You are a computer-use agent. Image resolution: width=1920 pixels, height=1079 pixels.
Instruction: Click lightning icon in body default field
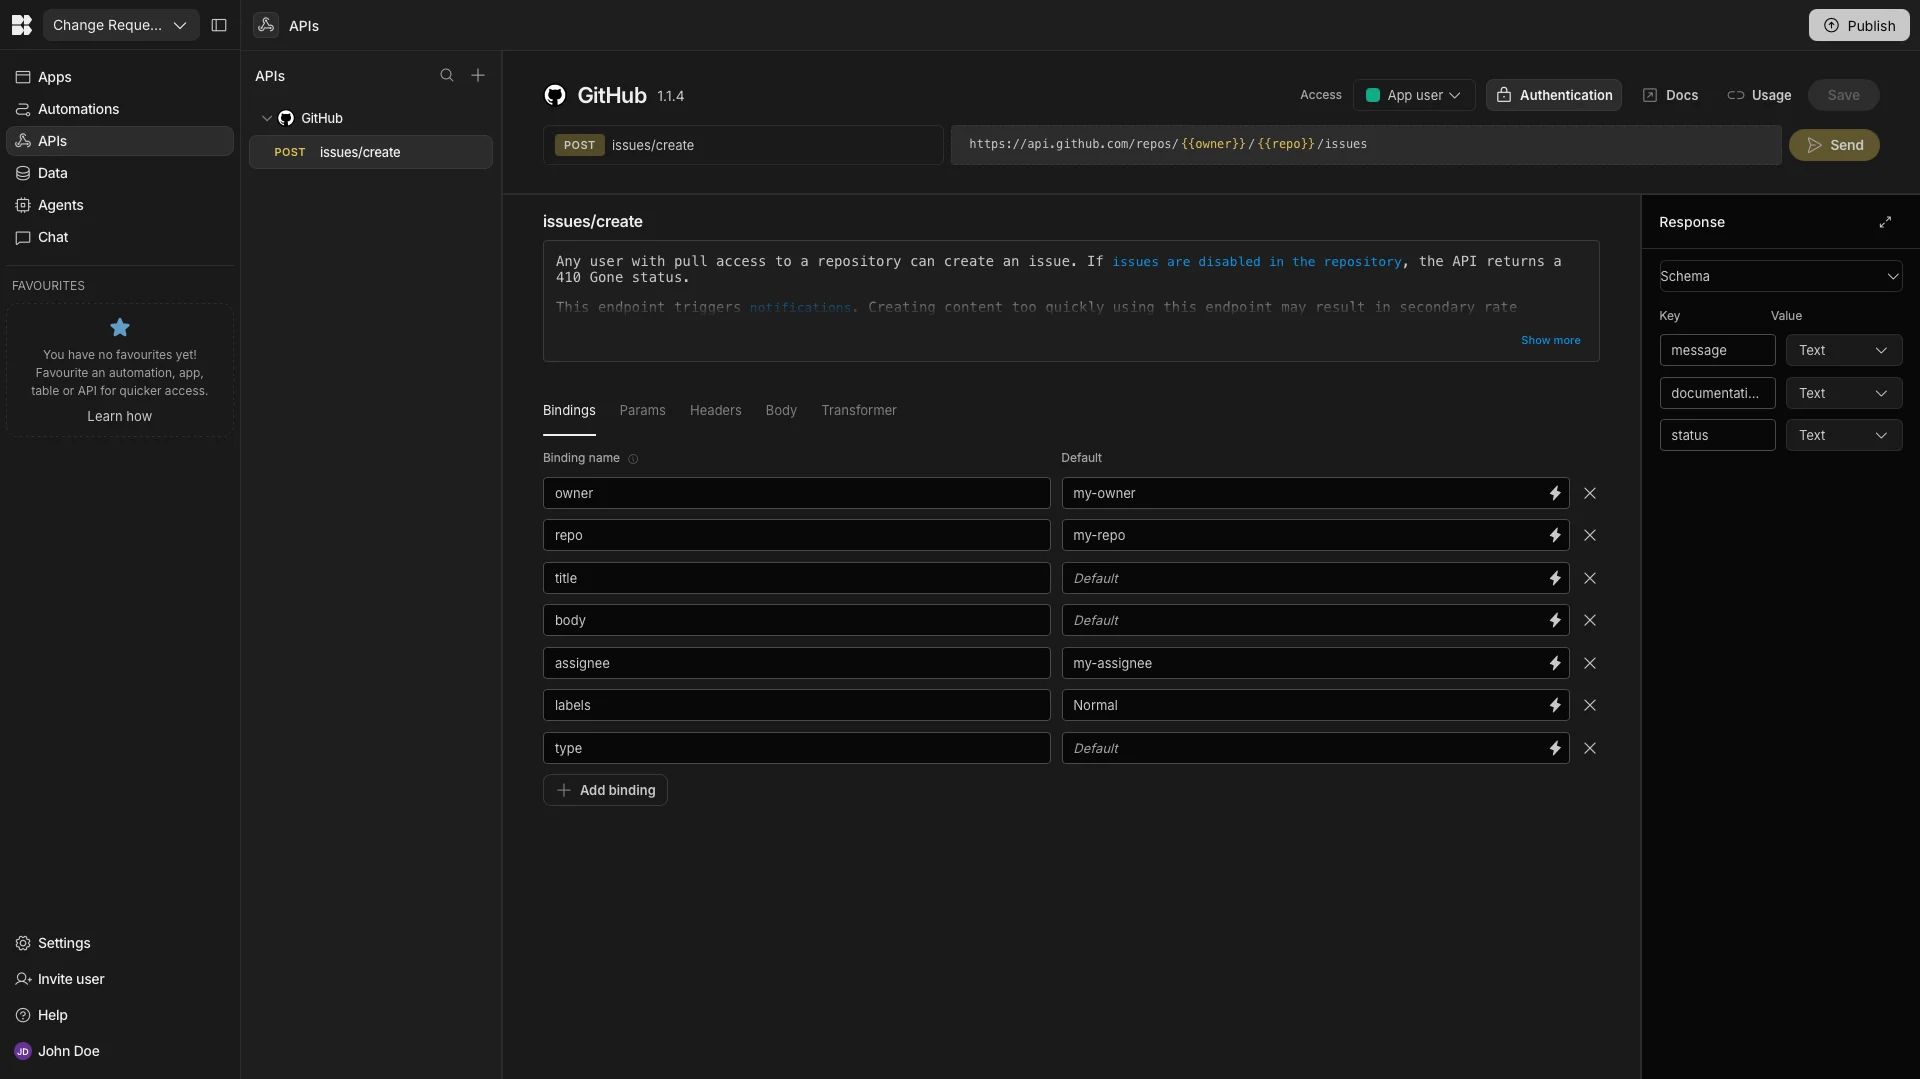tap(1555, 620)
